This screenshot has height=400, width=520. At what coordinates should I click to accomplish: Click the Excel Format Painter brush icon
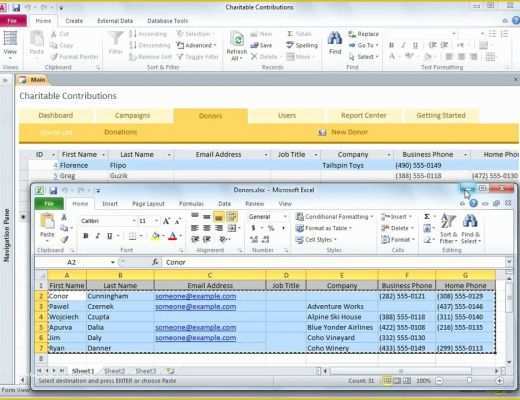pyautogui.click(x=65, y=239)
